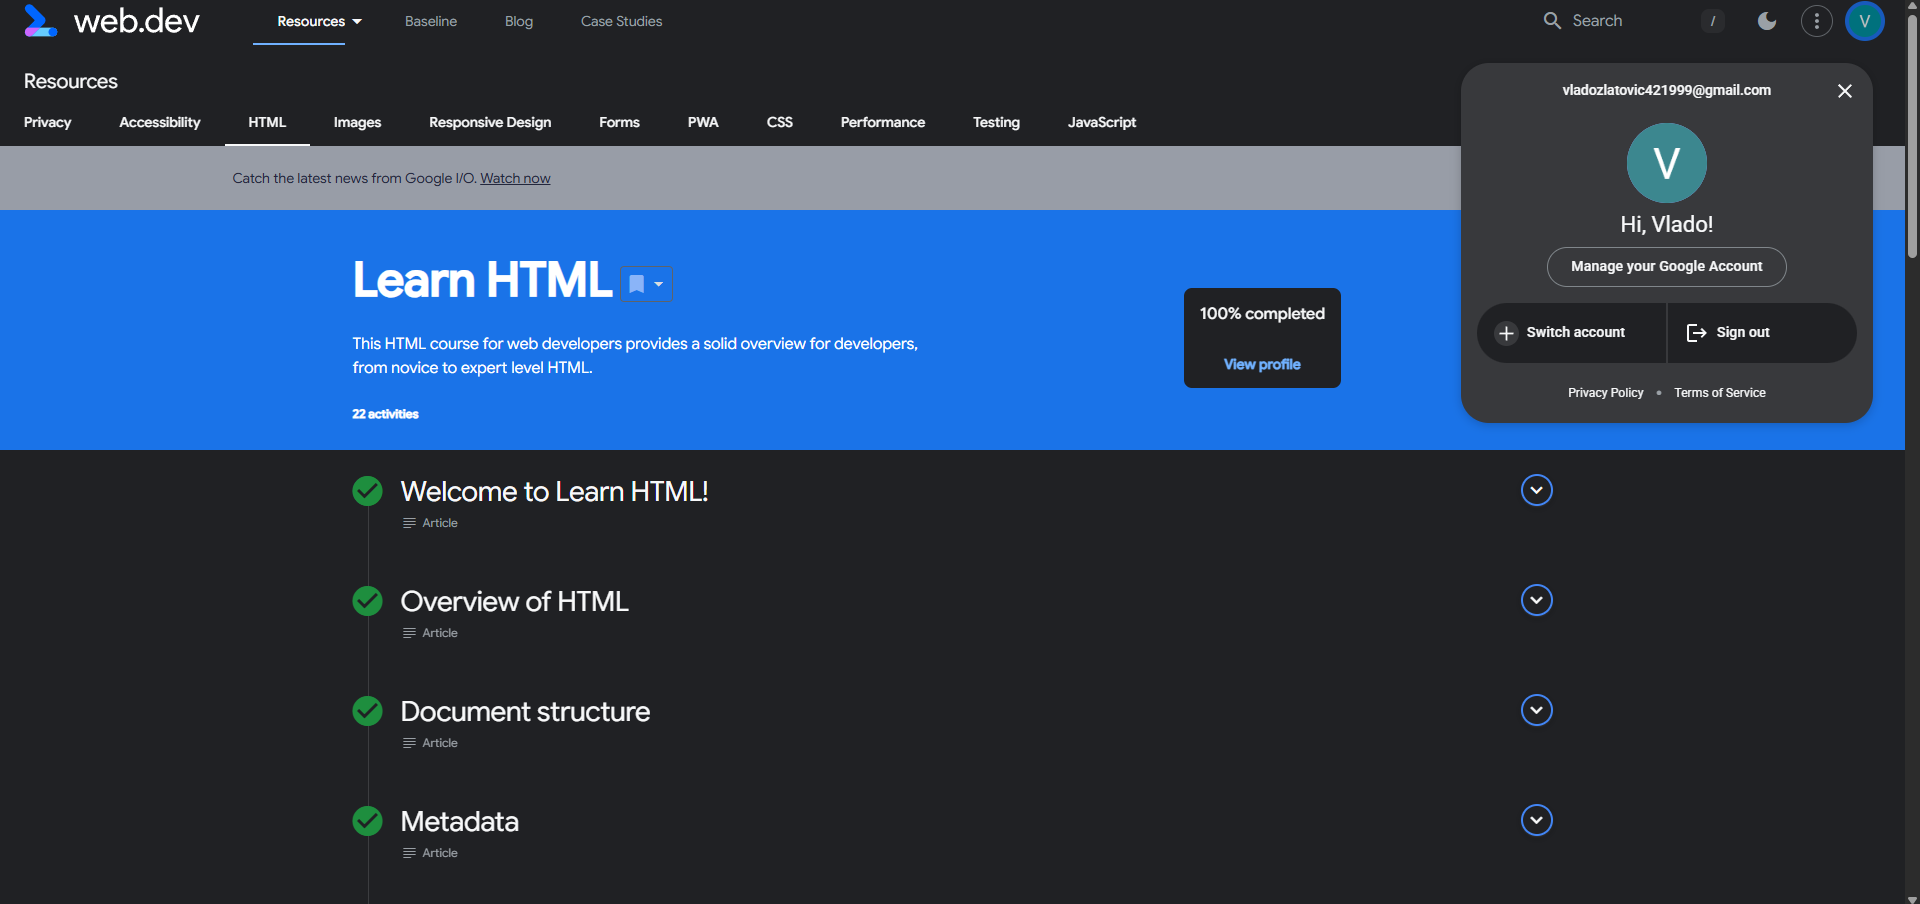Screen dimensions: 1920x904
Task: Click into the Search field
Action: (1632, 21)
